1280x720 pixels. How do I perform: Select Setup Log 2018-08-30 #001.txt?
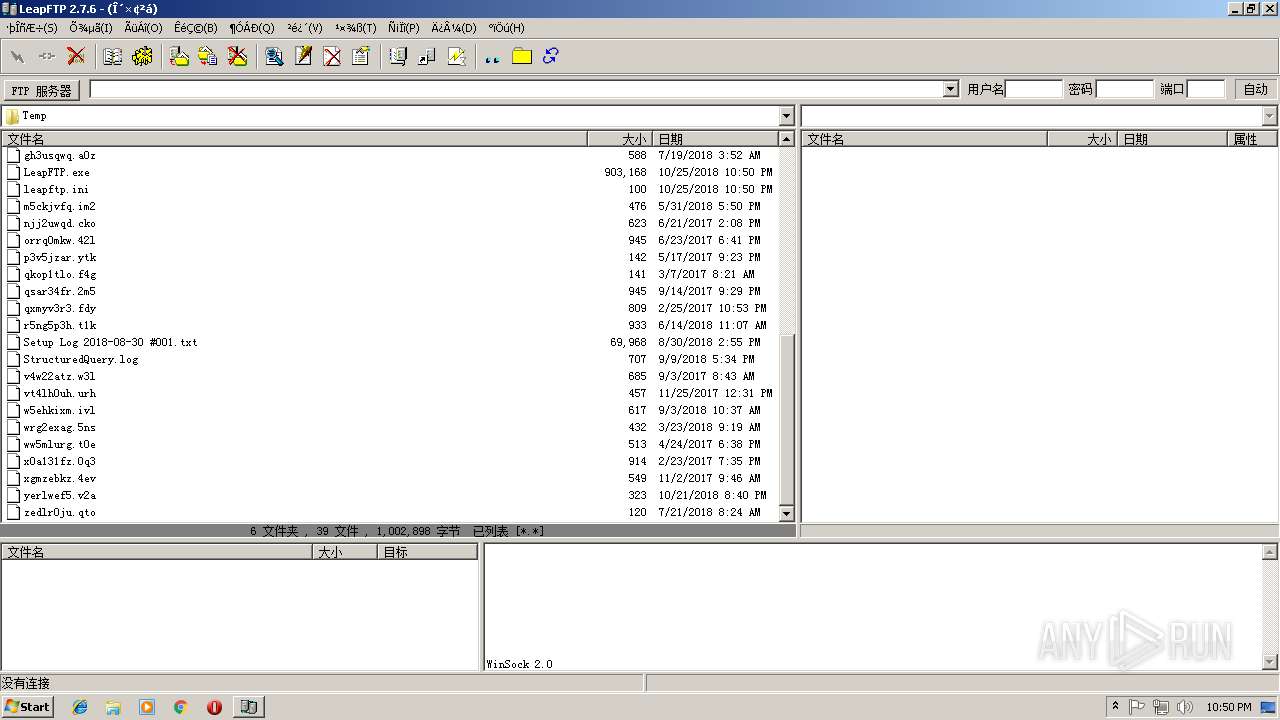[110, 342]
